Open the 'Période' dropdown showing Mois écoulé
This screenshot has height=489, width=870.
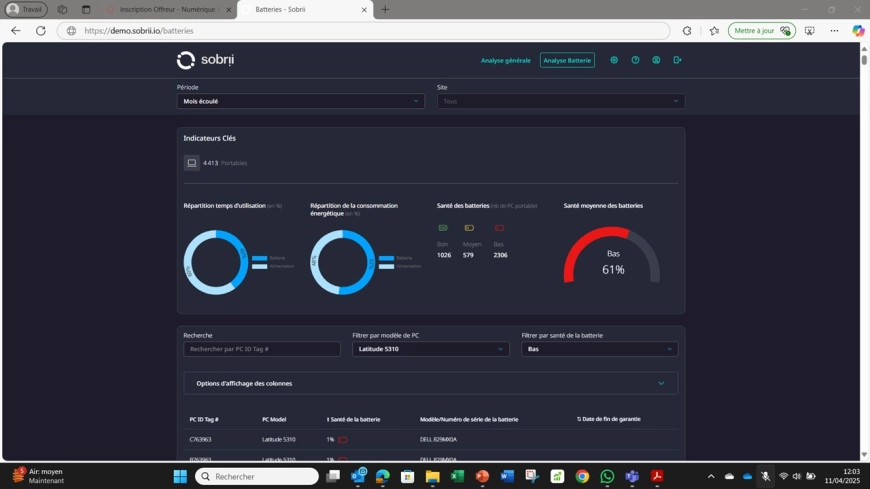tap(301, 101)
